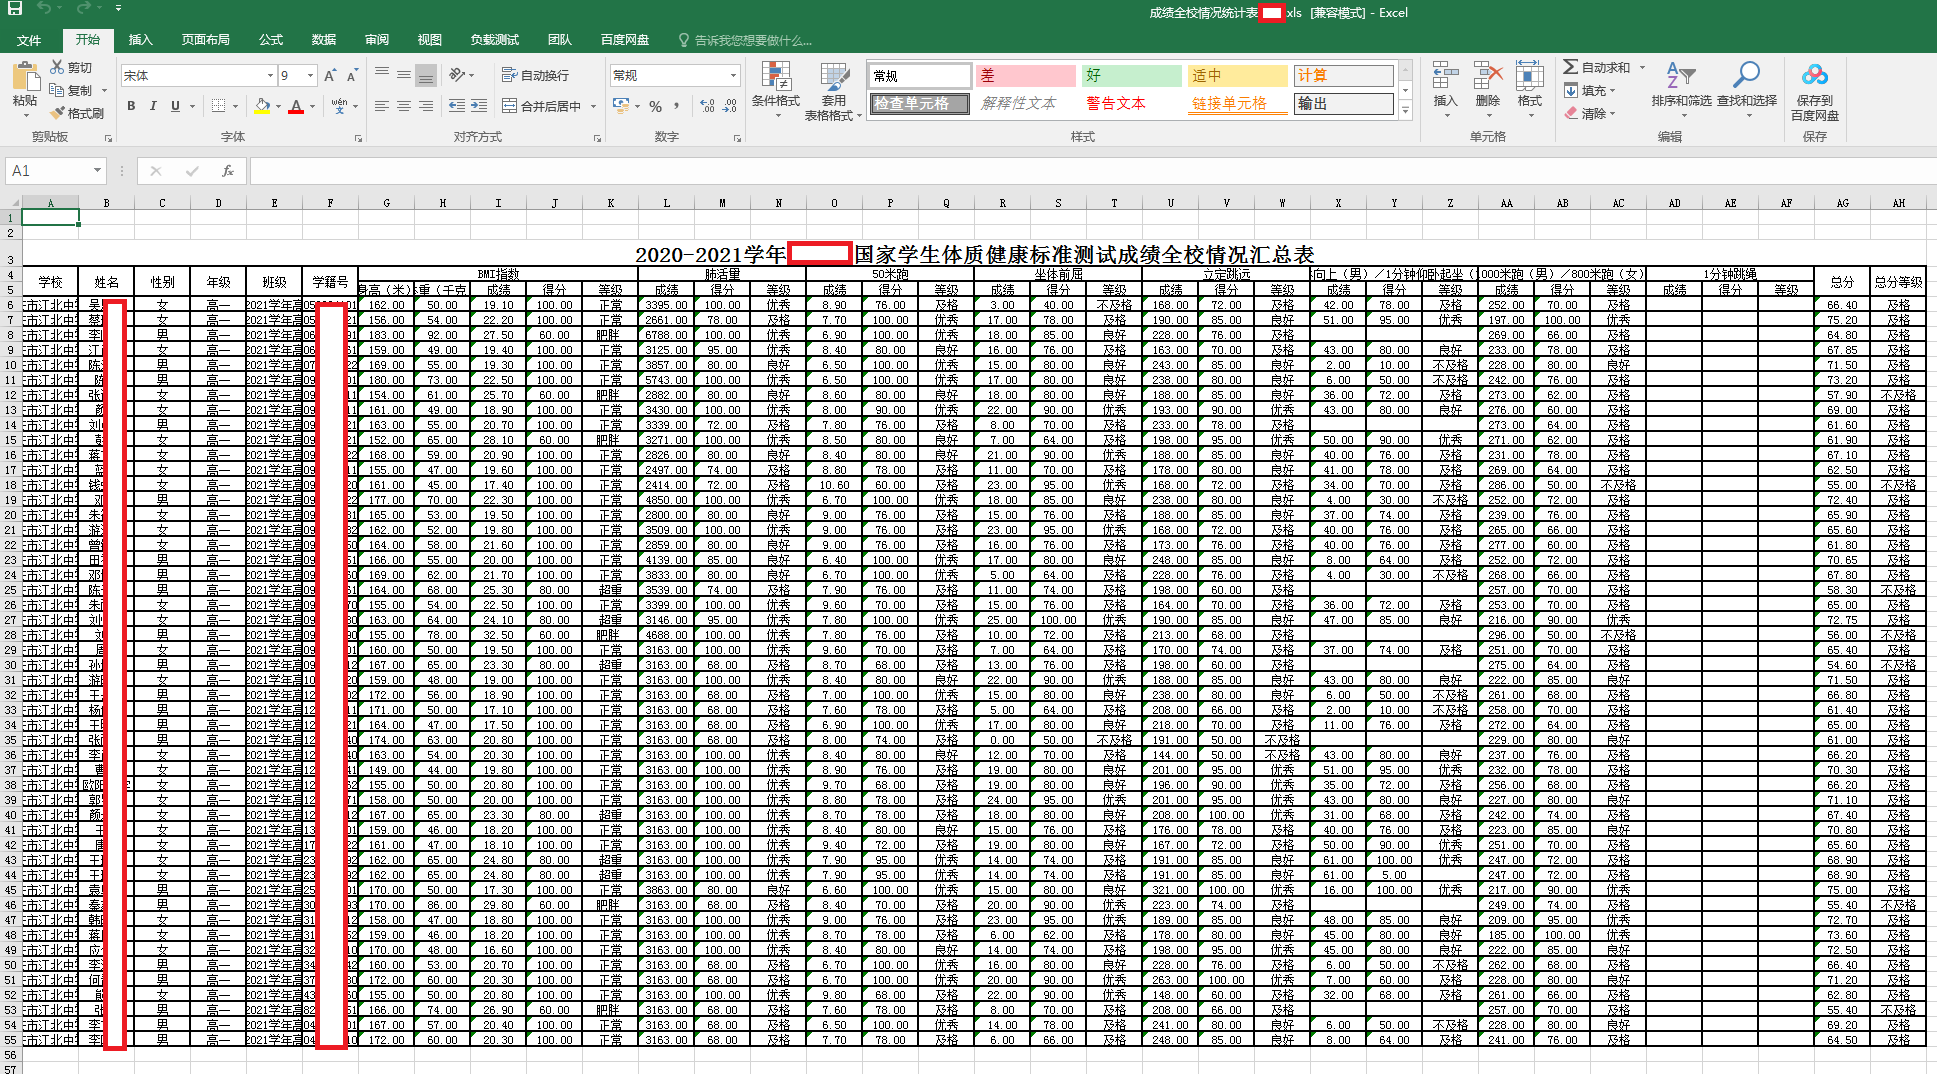The width and height of the screenshot is (1937, 1074).
Task: Increase font size with large A icon
Action: coord(331,76)
